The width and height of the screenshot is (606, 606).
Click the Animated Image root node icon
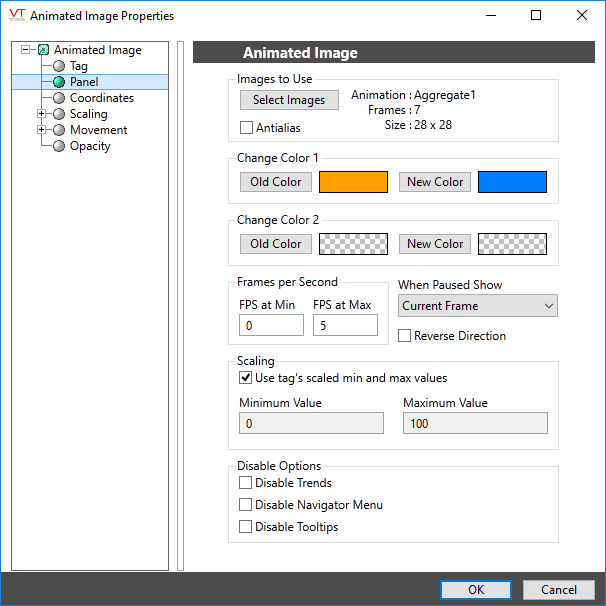coord(43,50)
